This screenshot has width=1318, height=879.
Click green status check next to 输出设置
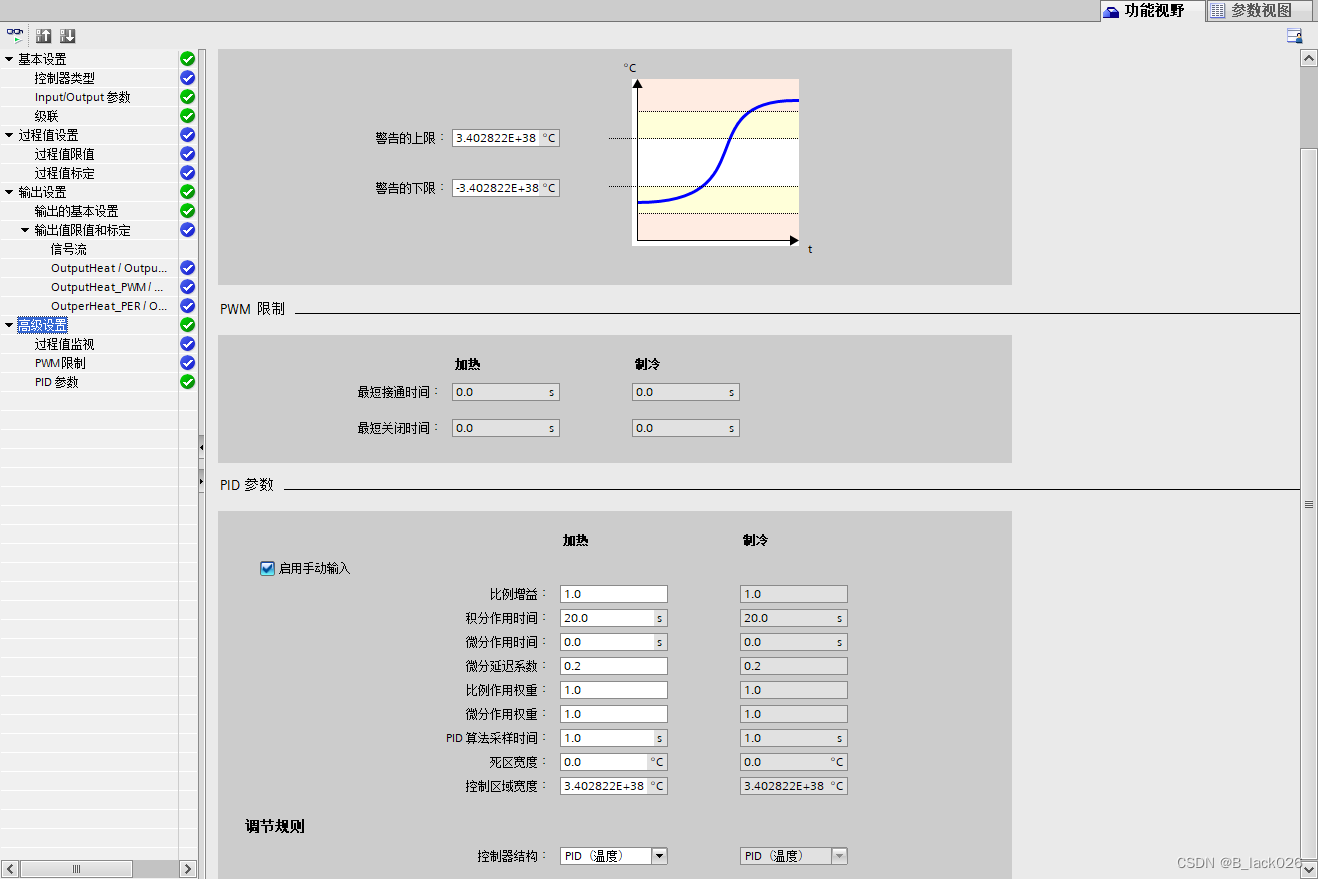click(187, 192)
